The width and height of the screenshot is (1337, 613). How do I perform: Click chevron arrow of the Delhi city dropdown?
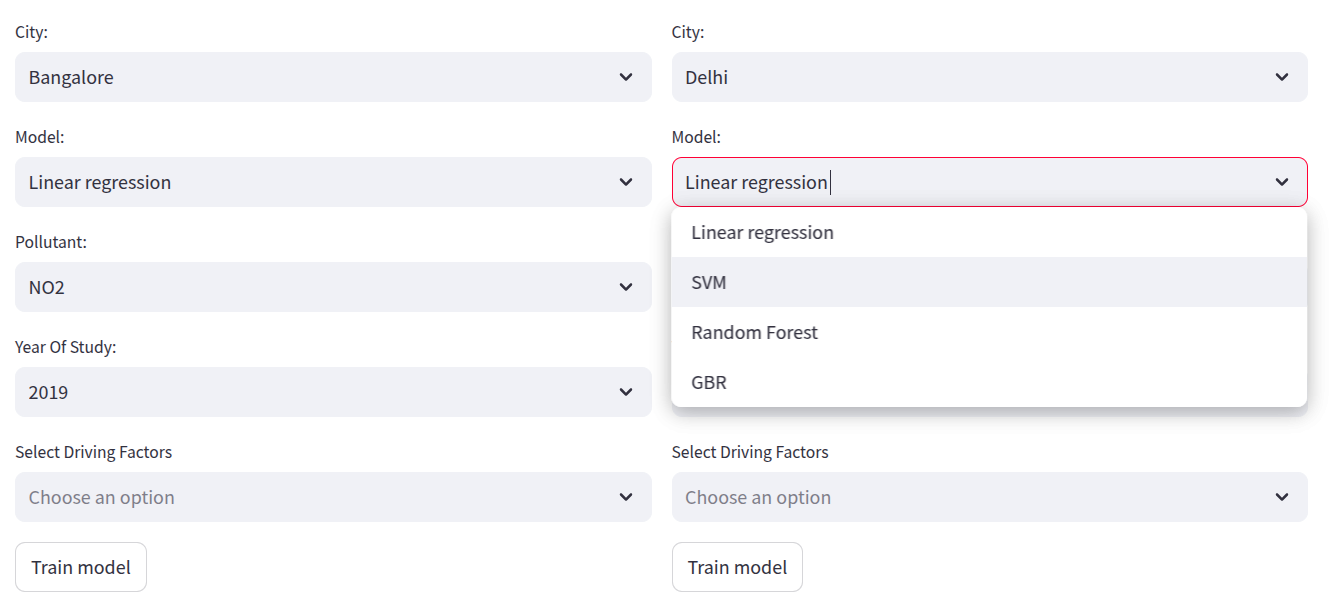click(1282, 77)
